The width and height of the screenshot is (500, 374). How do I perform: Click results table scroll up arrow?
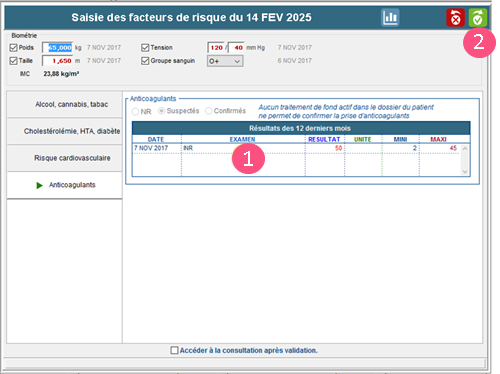point(465,149)
